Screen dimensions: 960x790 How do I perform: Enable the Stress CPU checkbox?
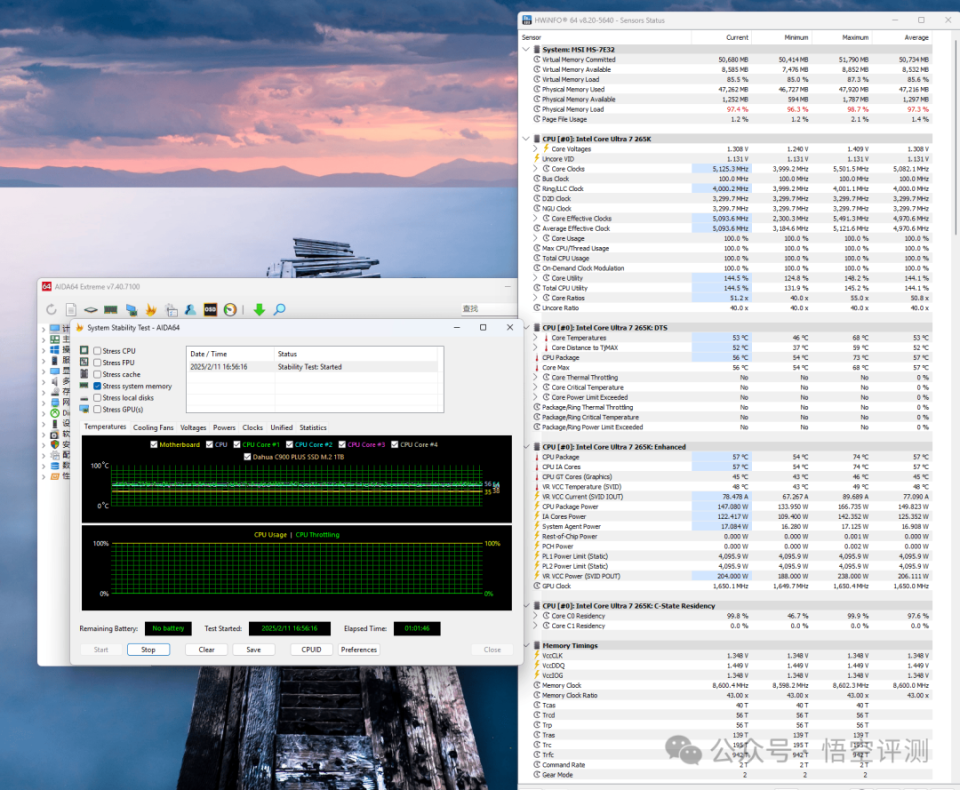[97, 351]
